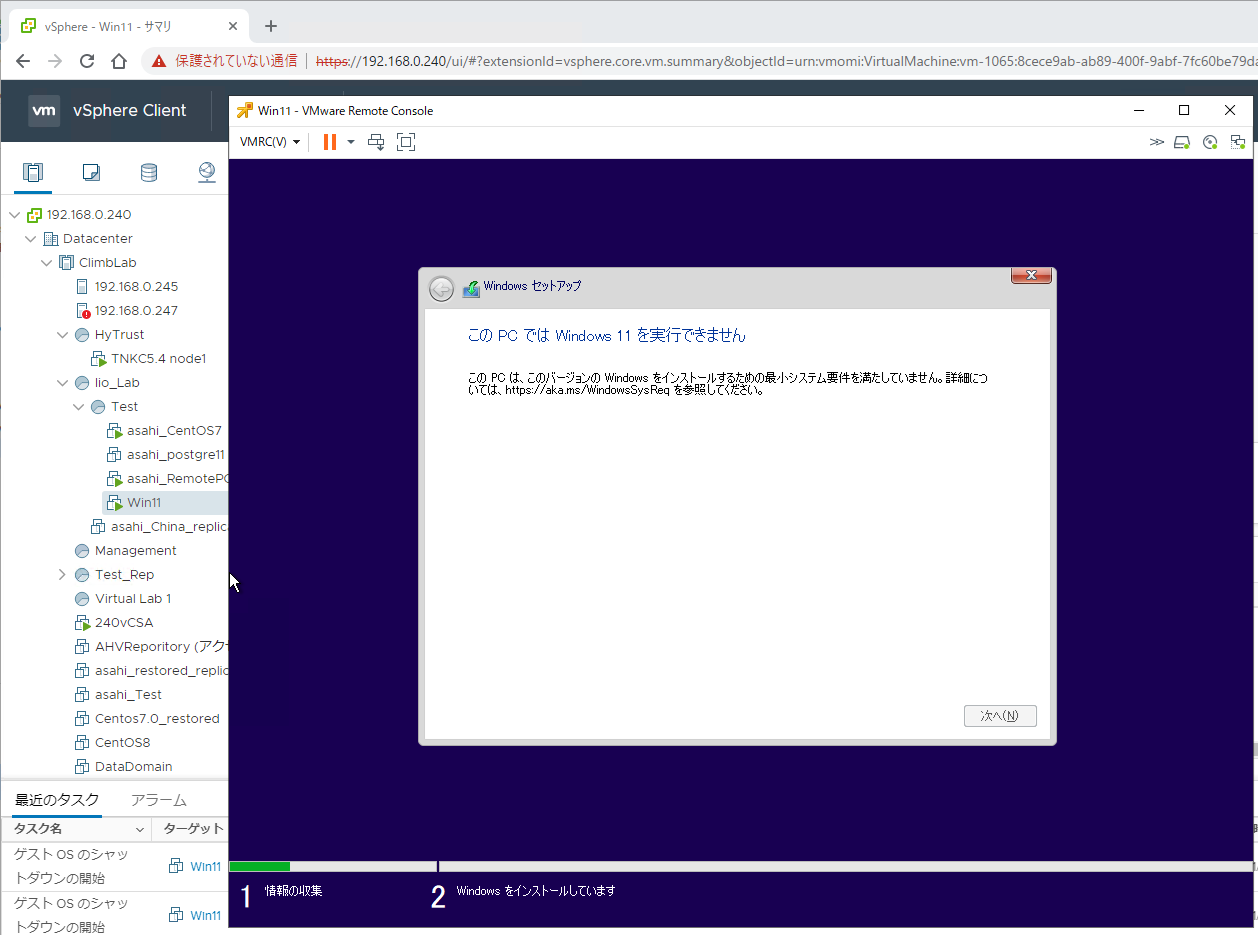Click the browser back arrow
The width and height of the screenshot is (1258, 935).
(x=23, y=61)
